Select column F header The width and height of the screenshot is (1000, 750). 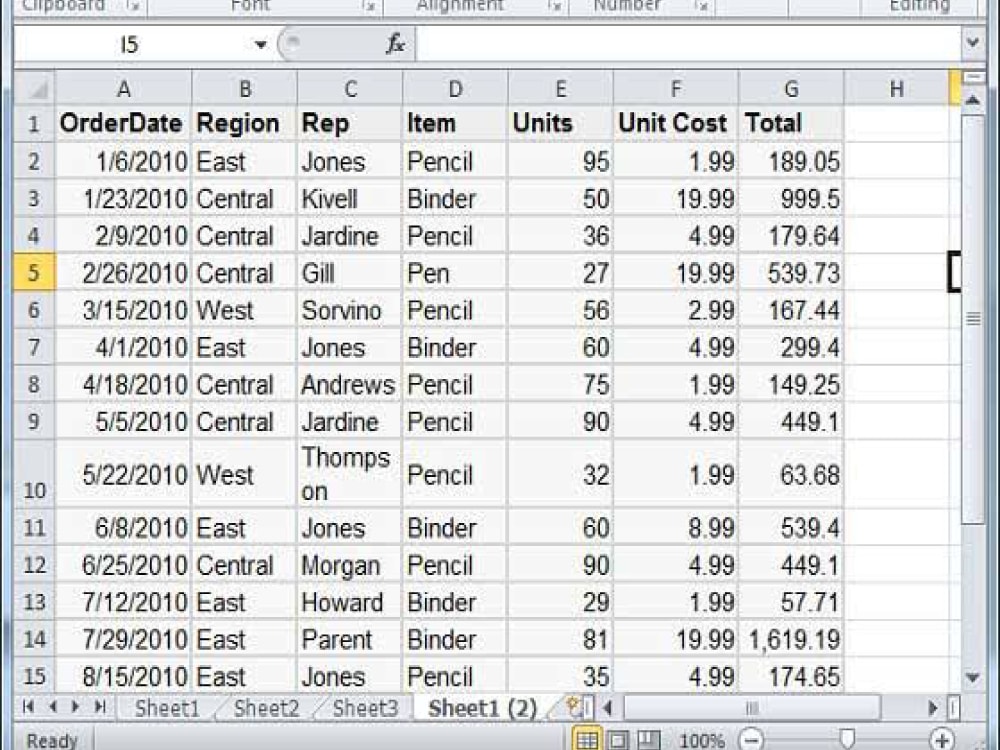pos(675,89)
